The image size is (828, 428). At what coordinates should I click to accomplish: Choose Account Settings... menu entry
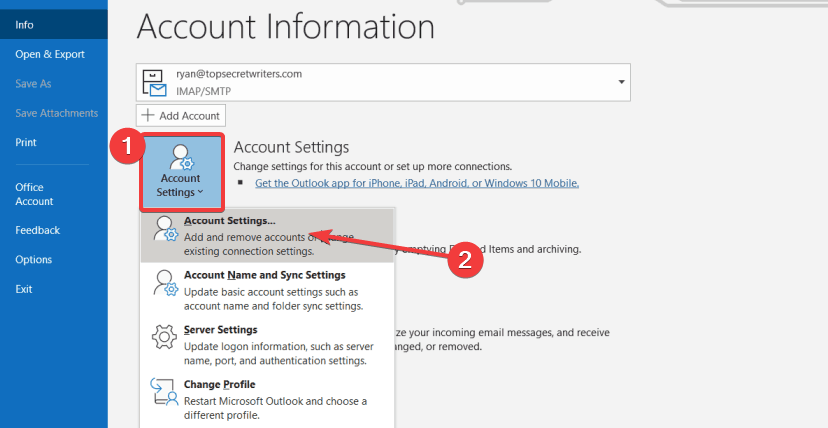point(267,236)
